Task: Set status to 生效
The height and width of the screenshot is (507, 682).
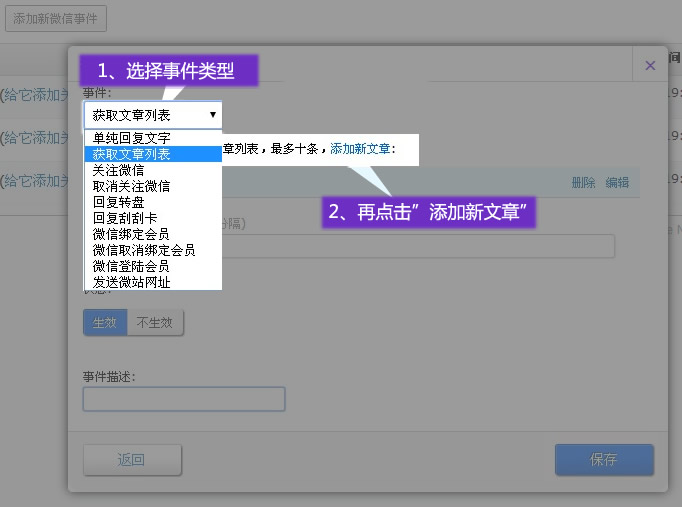Action: pos(105,323)
